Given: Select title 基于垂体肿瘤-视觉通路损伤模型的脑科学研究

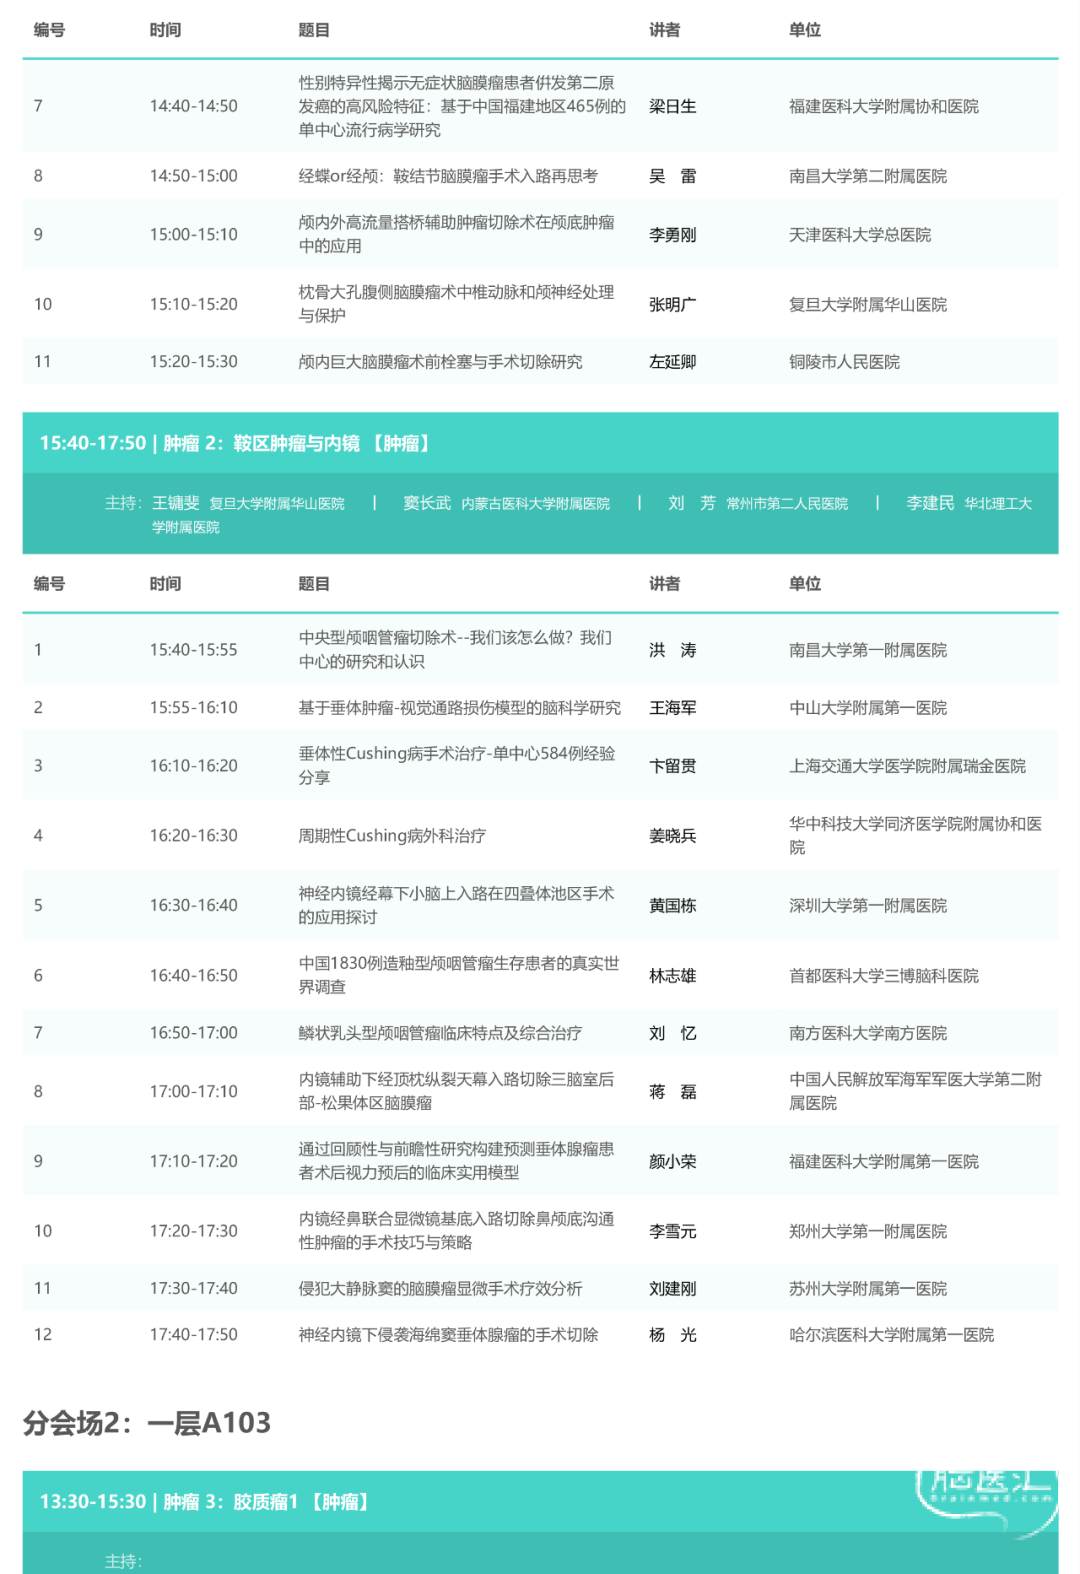Looking at the screenshot, I should [x=460, y=708].
